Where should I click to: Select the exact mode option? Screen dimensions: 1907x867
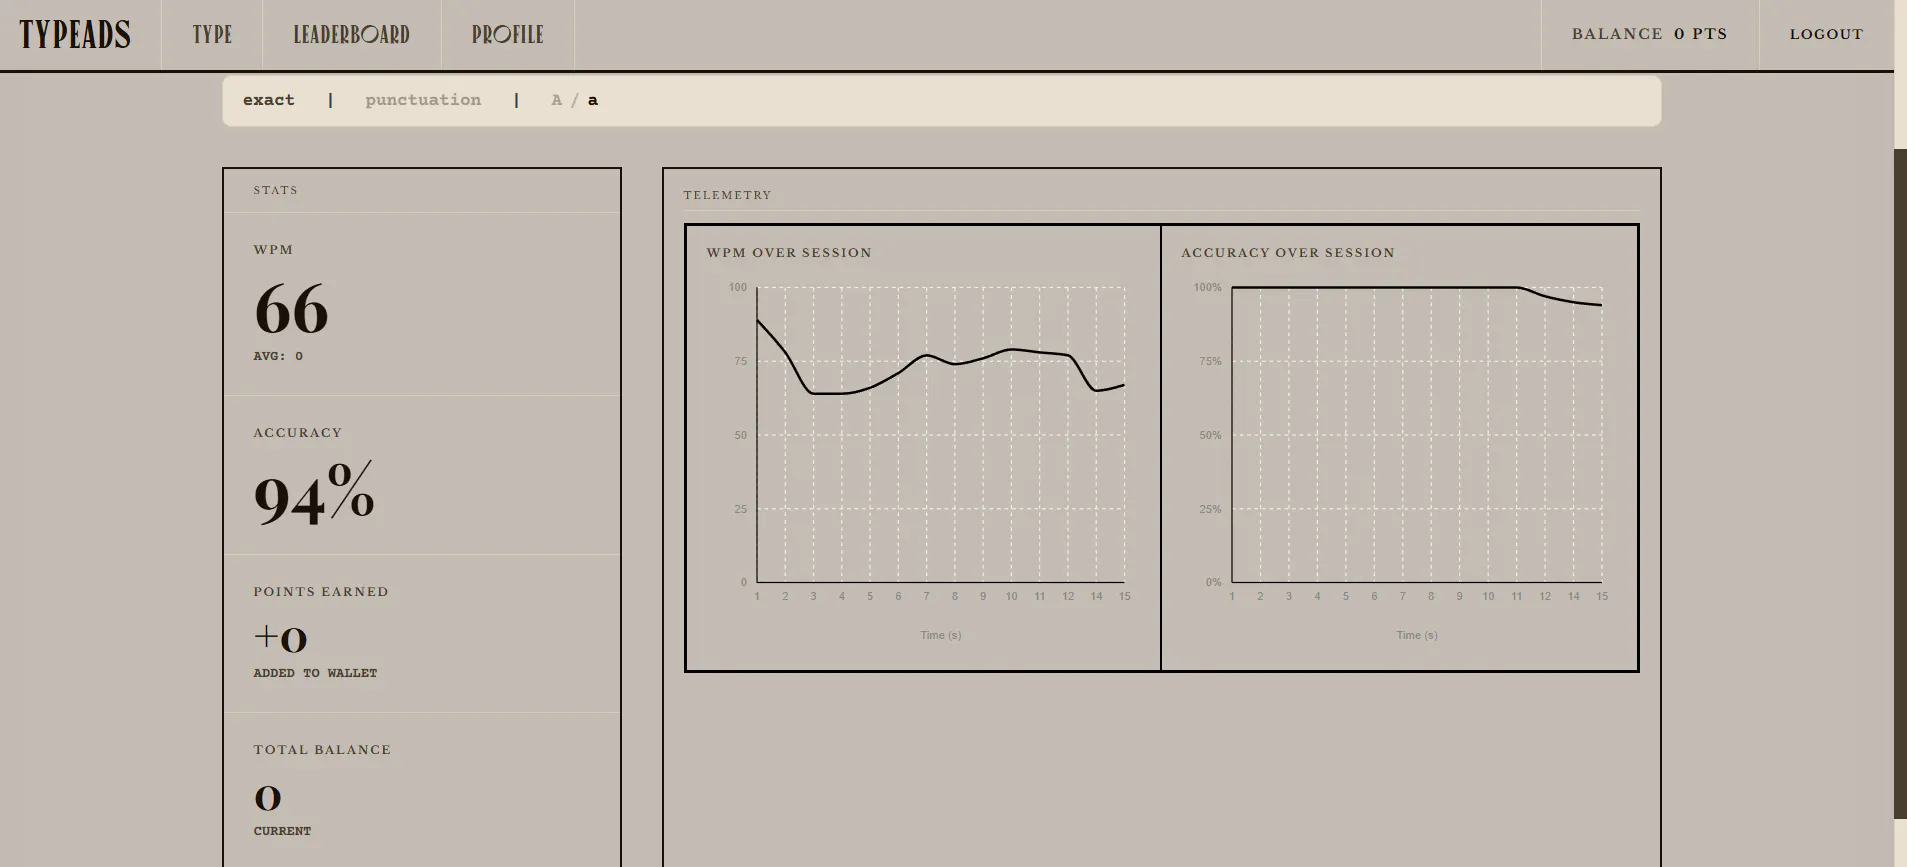click(269, 100)
